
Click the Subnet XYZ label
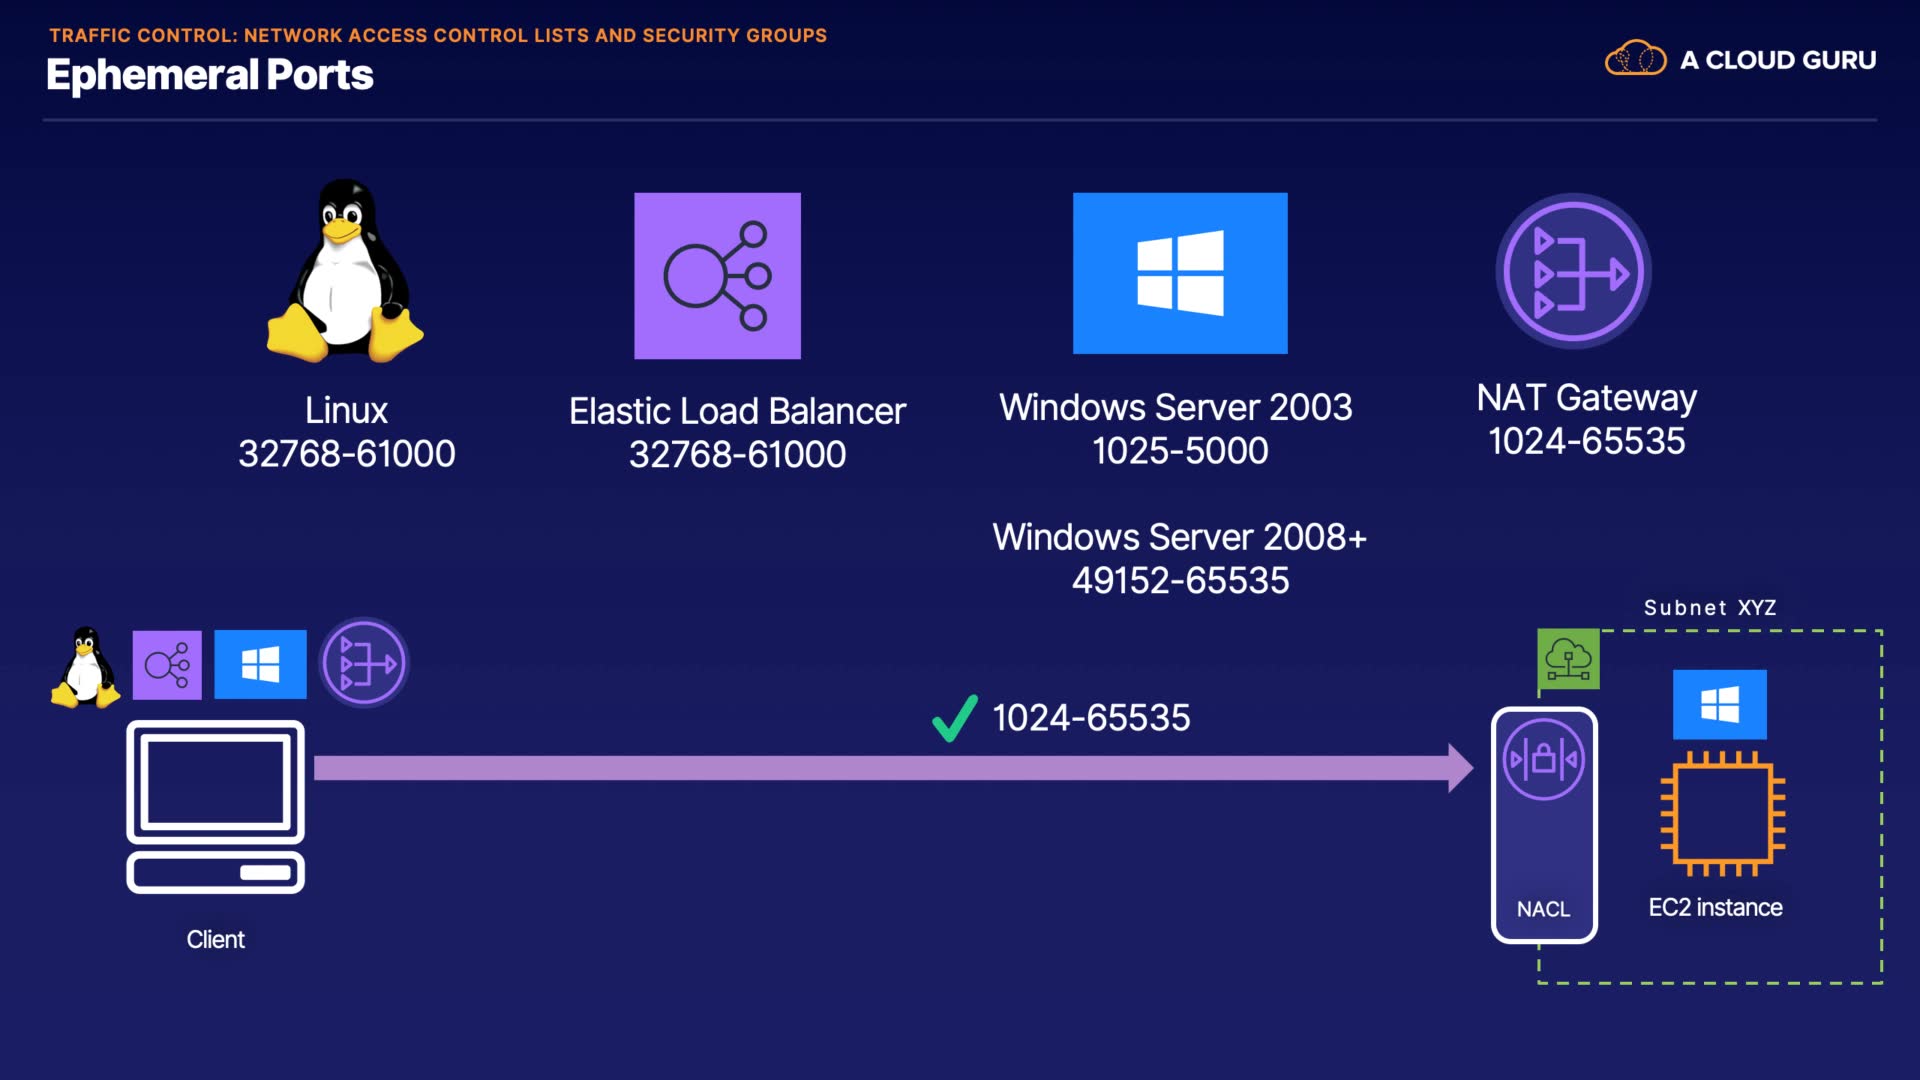1710,608
